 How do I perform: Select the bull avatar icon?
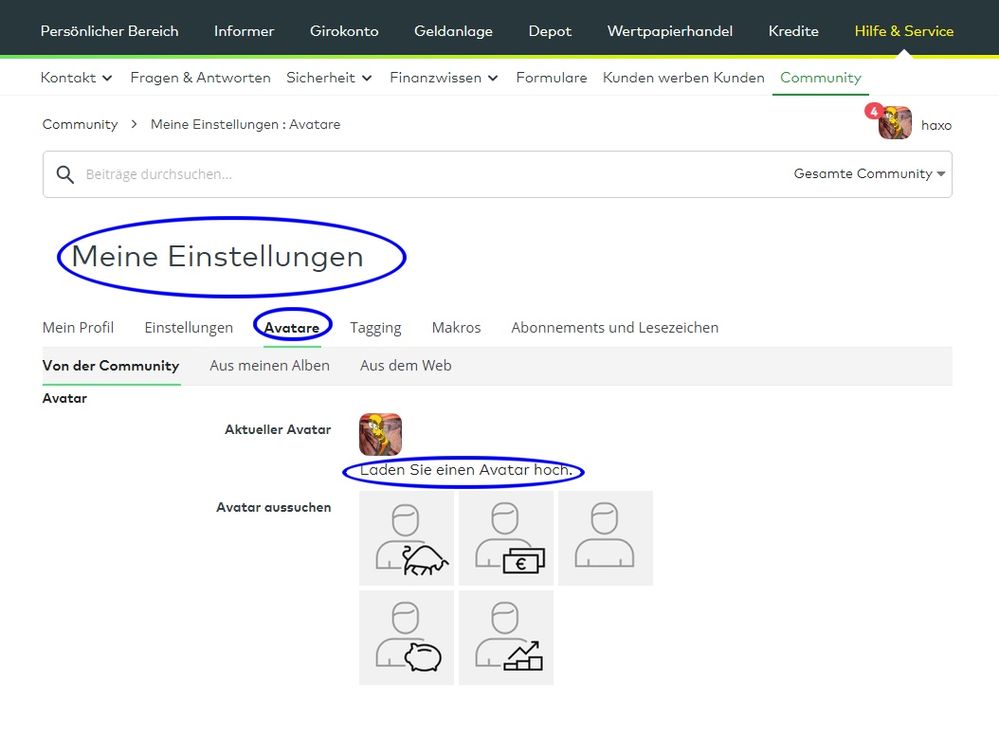coord(406,538)
